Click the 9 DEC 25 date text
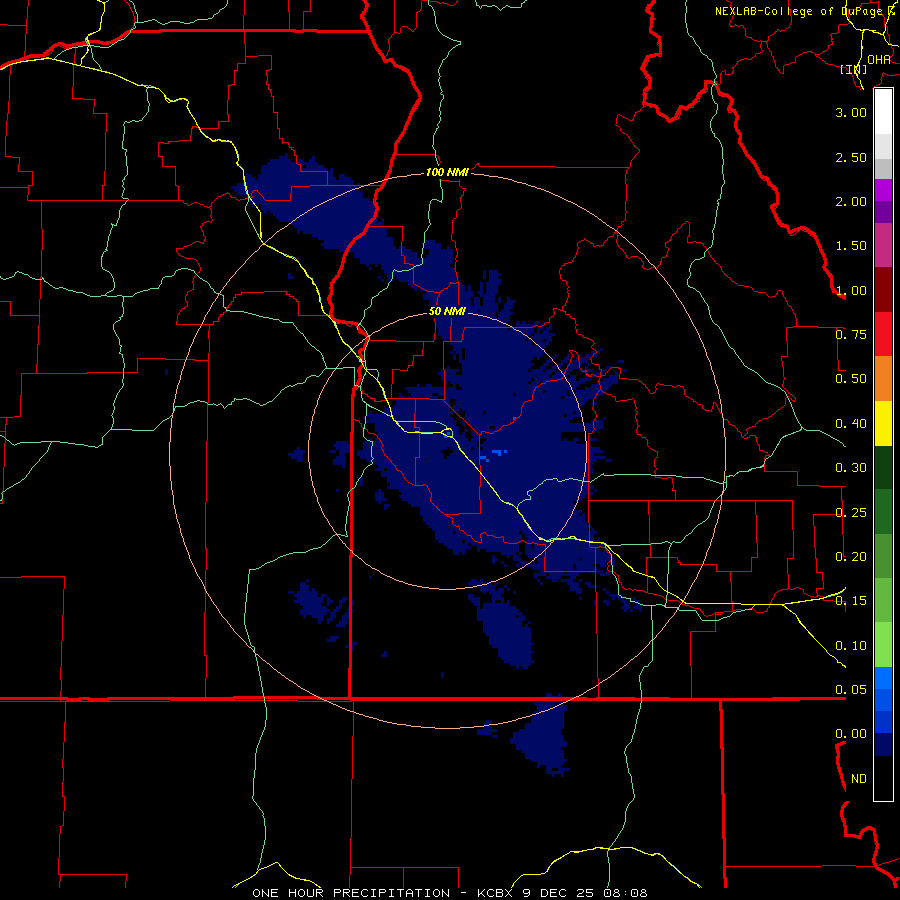Viewport: 900px width, 900px height. coord(558,893)
